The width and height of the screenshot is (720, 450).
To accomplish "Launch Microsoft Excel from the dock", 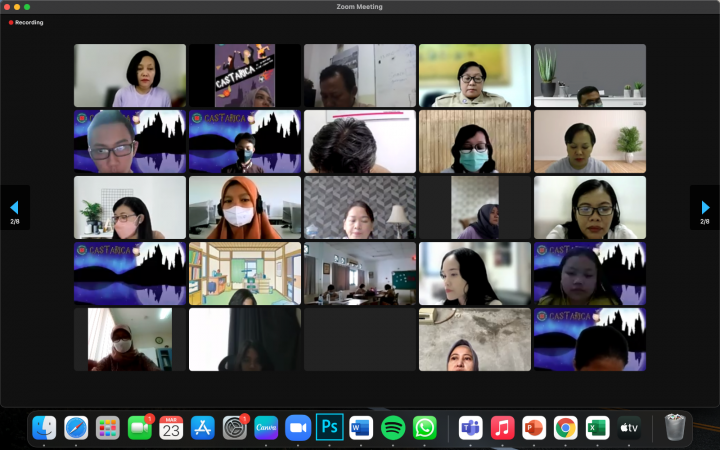I will [x=597, y=428].
